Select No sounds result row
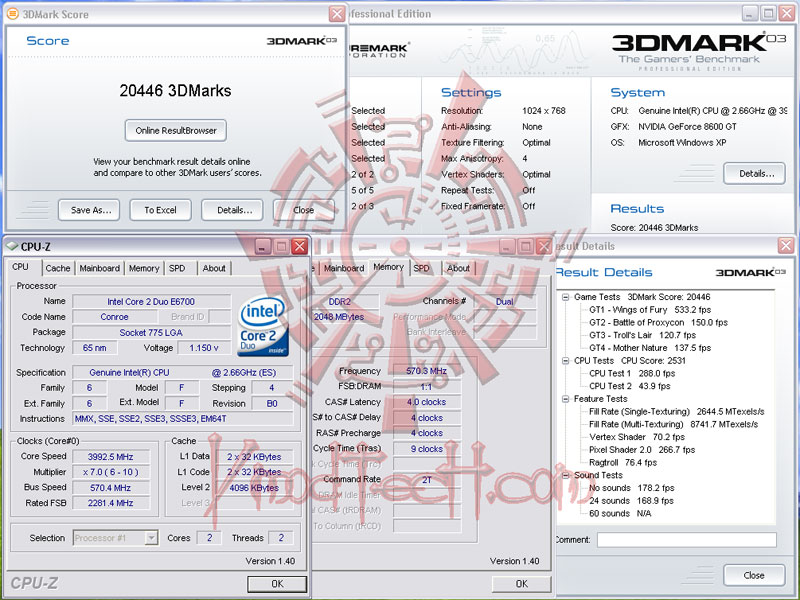Image resolution: width=800 pixels, height=600 pixels. coord(632,488)
